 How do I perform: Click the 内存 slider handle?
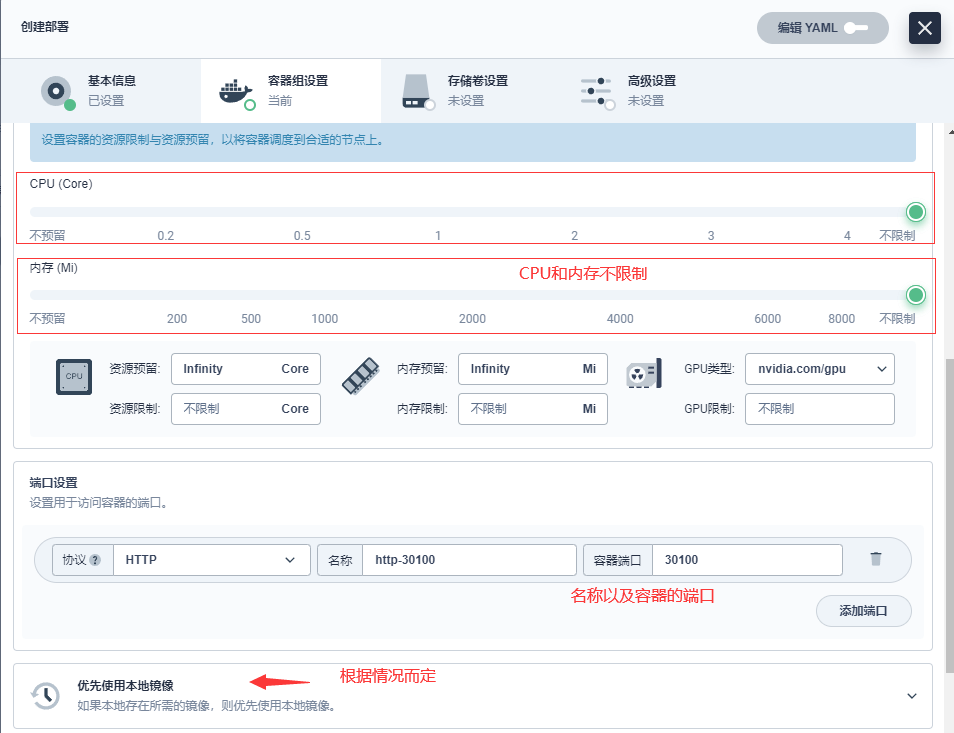point(915,295)
